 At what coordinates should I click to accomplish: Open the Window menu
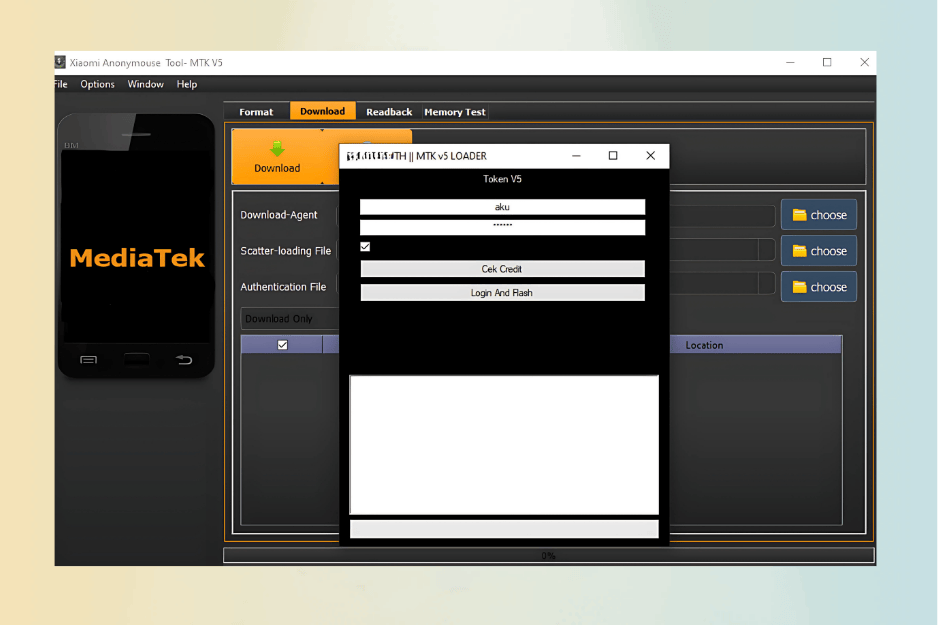pyautogui.click(x=145, y=84)
